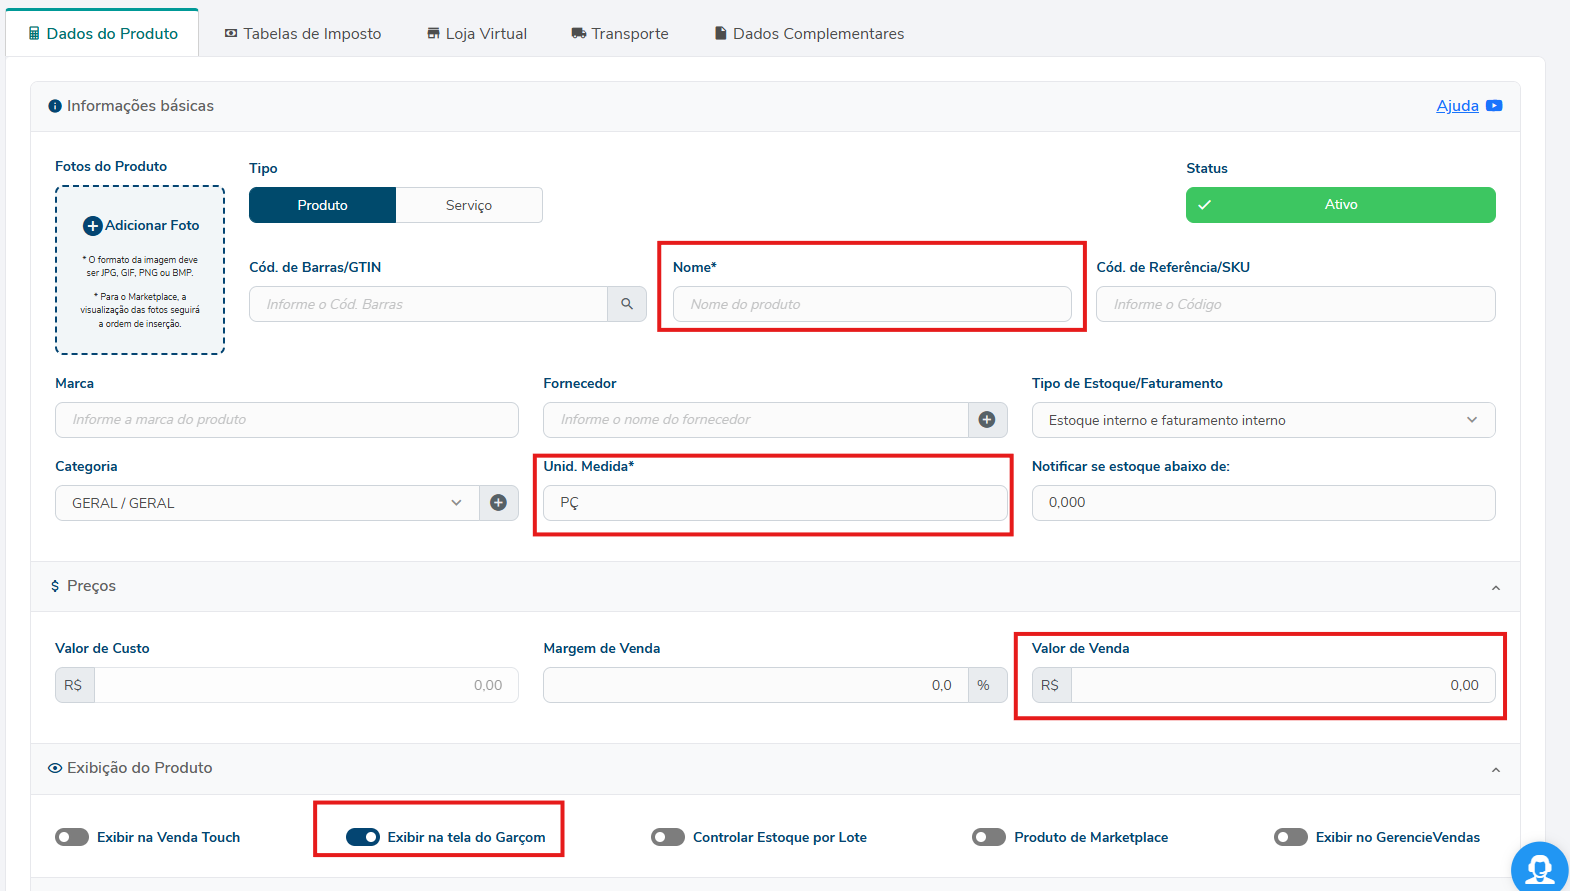
Task: Click the Adicionar Foto plus icon
Action: coord(93,226)
